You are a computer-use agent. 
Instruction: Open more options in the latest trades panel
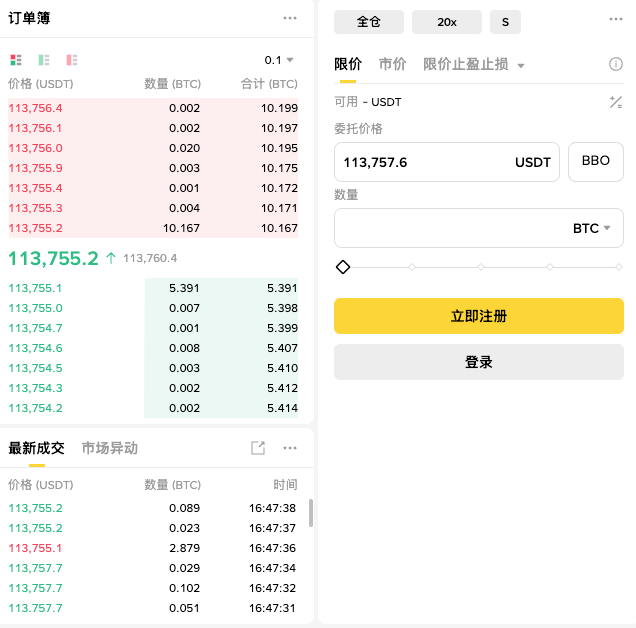290,448
